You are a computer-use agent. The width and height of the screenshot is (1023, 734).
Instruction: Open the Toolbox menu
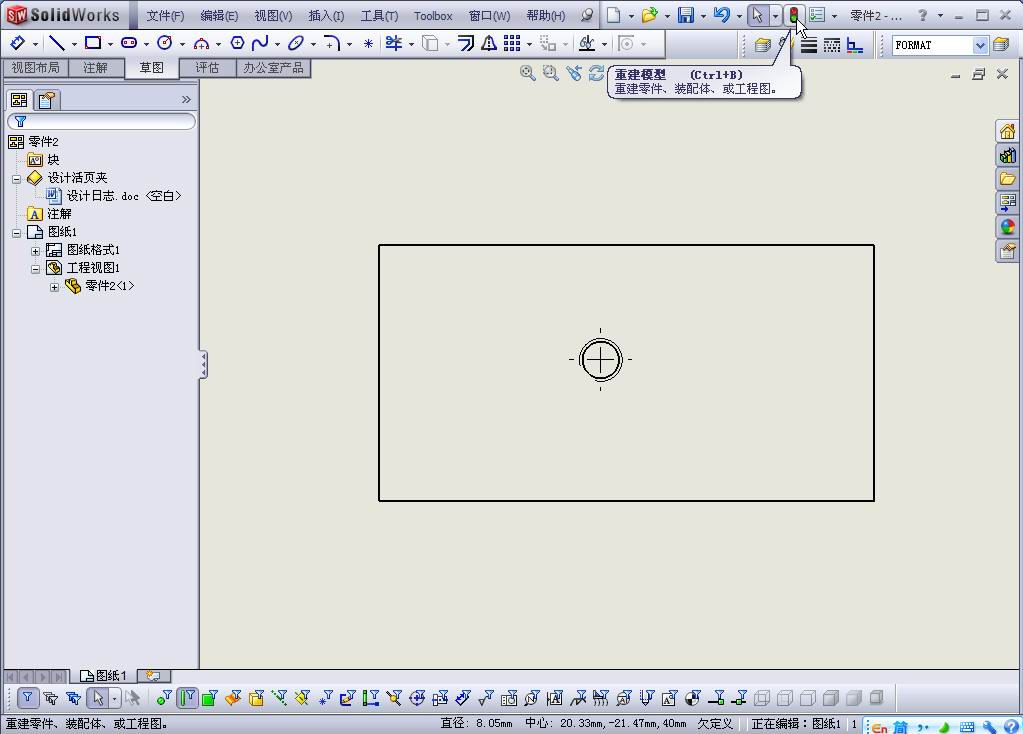tap(433, 16)
